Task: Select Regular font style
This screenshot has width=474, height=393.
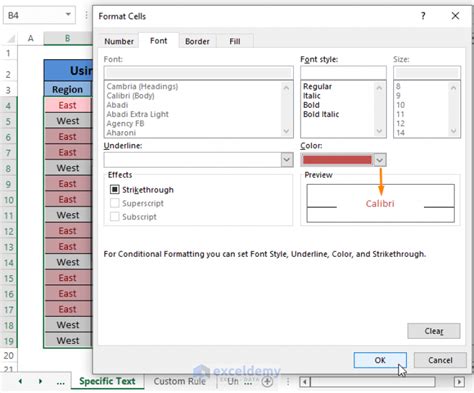Action: point(317,87)
